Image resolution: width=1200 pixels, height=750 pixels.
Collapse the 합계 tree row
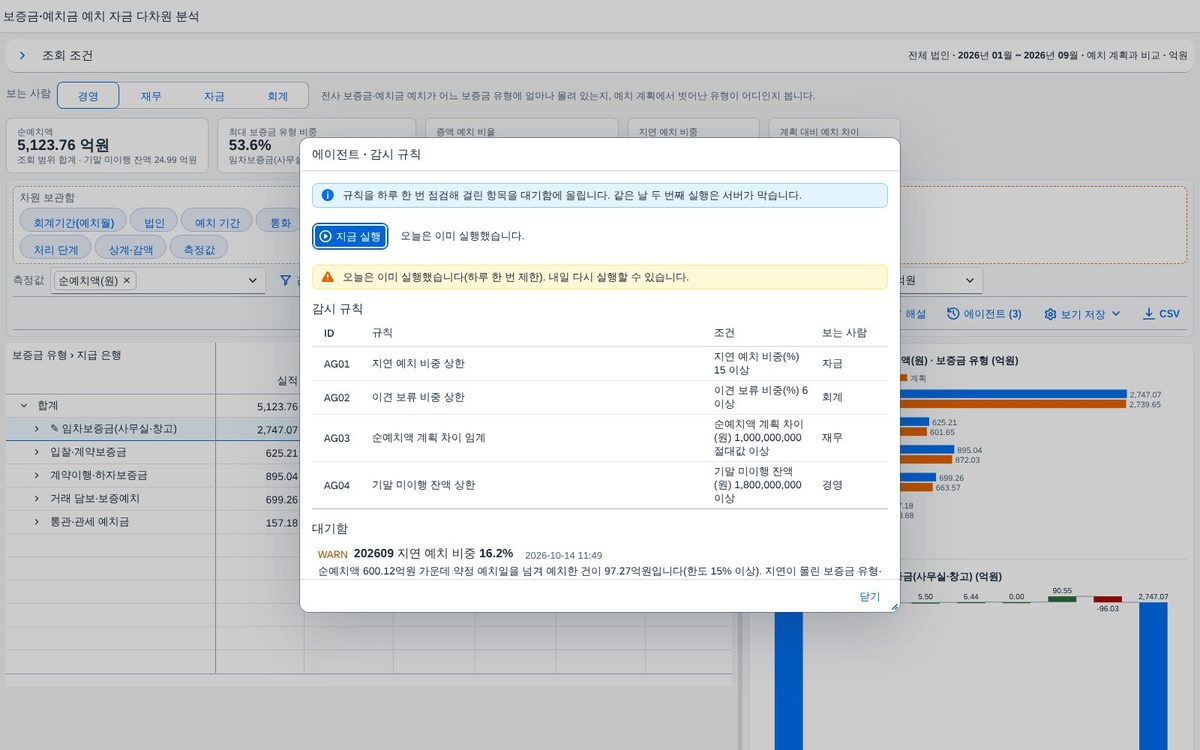(23, 406)
